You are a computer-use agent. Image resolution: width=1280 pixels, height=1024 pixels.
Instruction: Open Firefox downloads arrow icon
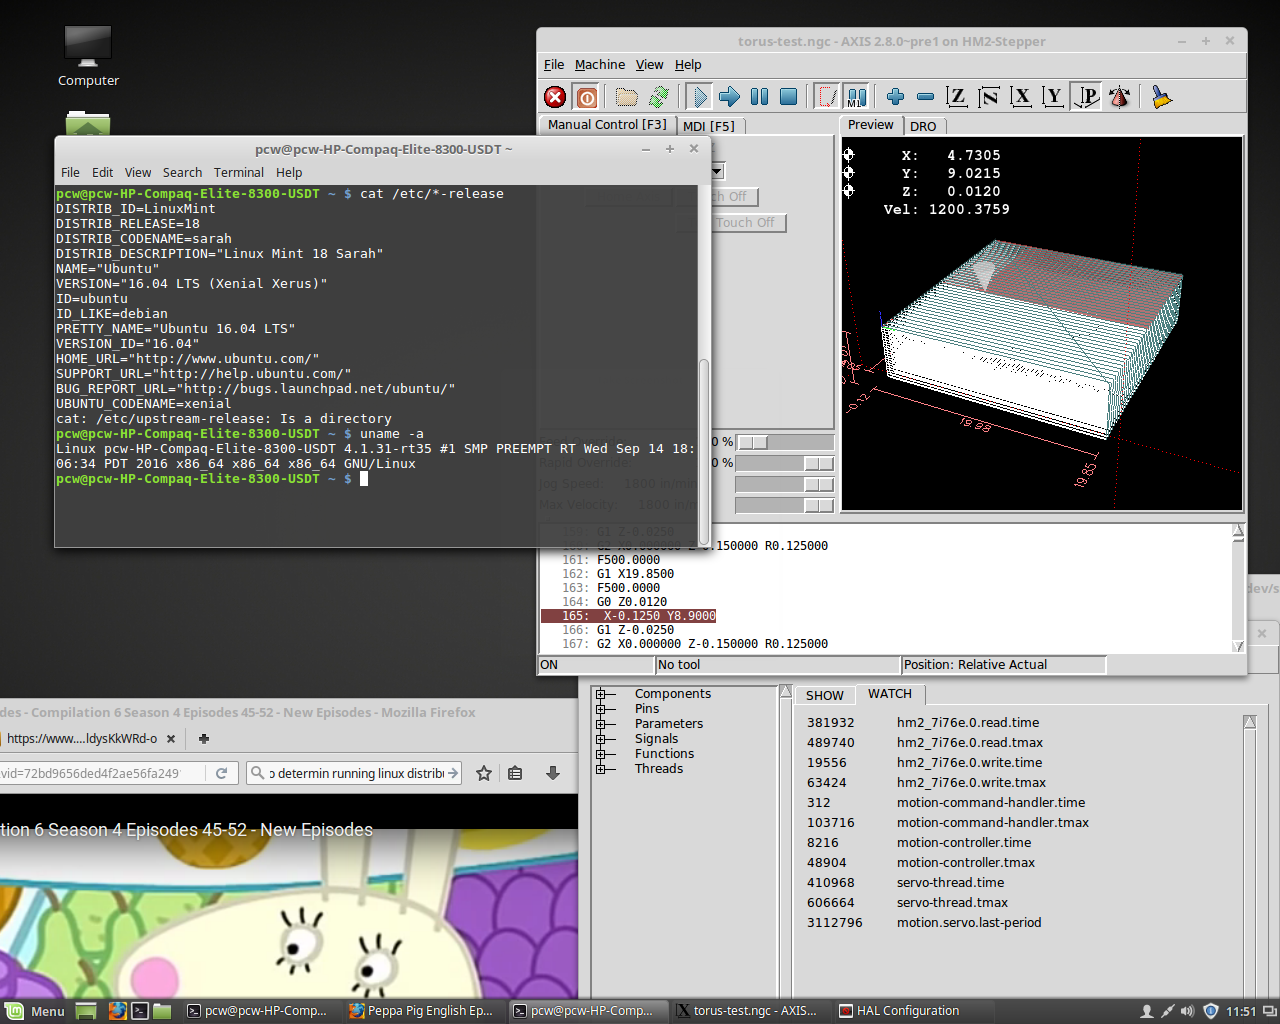[x=552, y=773]
